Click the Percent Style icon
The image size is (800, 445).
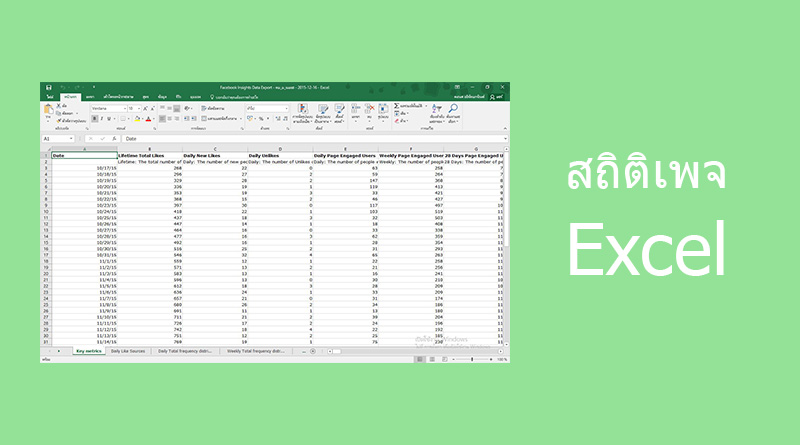(x=261, y=119)
